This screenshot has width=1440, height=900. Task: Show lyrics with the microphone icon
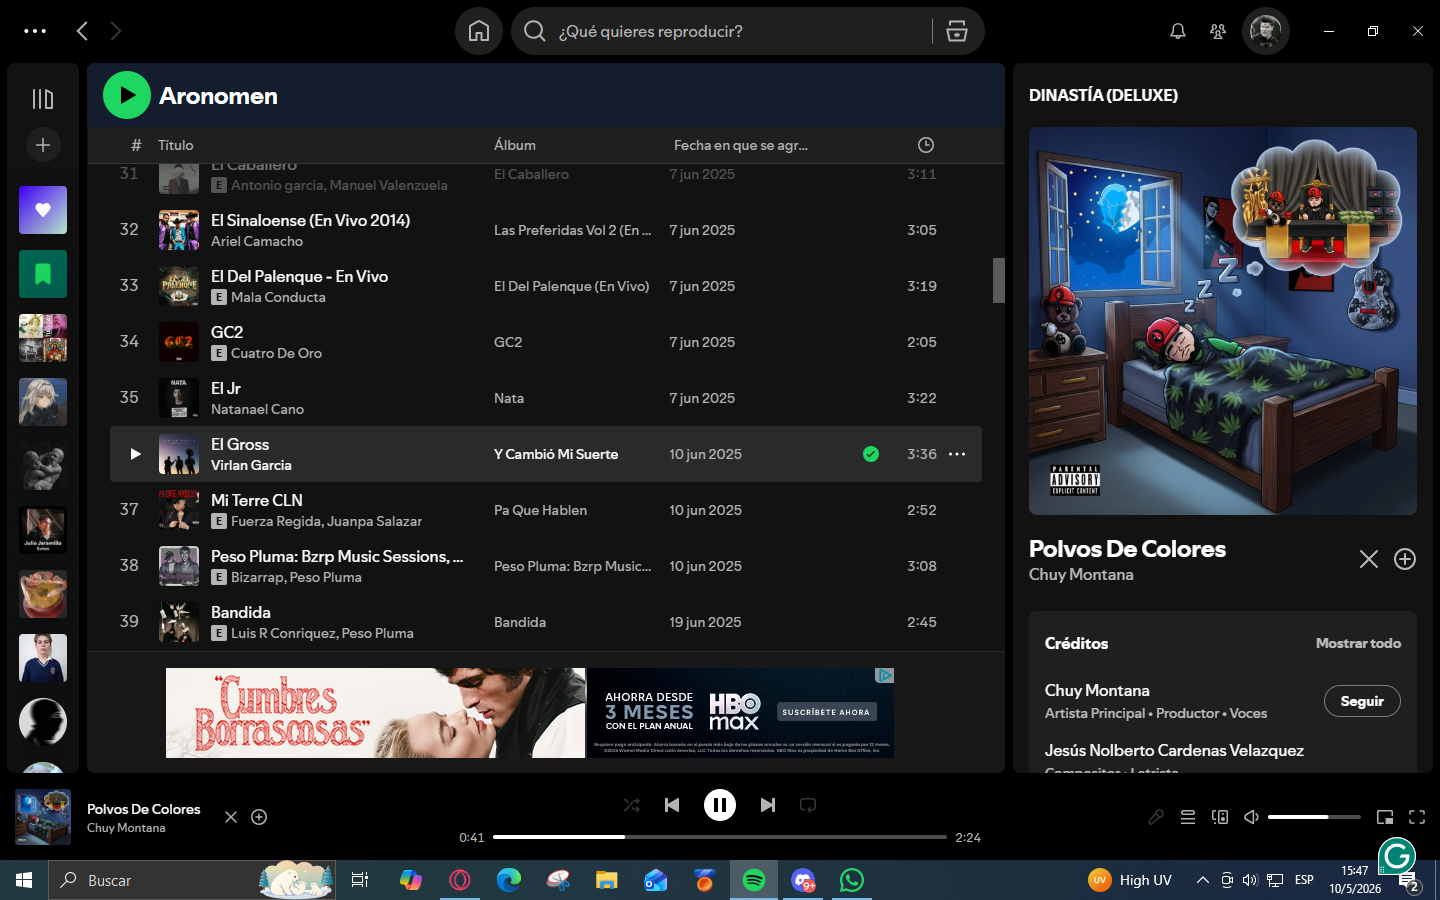(x=1156, y=817)
